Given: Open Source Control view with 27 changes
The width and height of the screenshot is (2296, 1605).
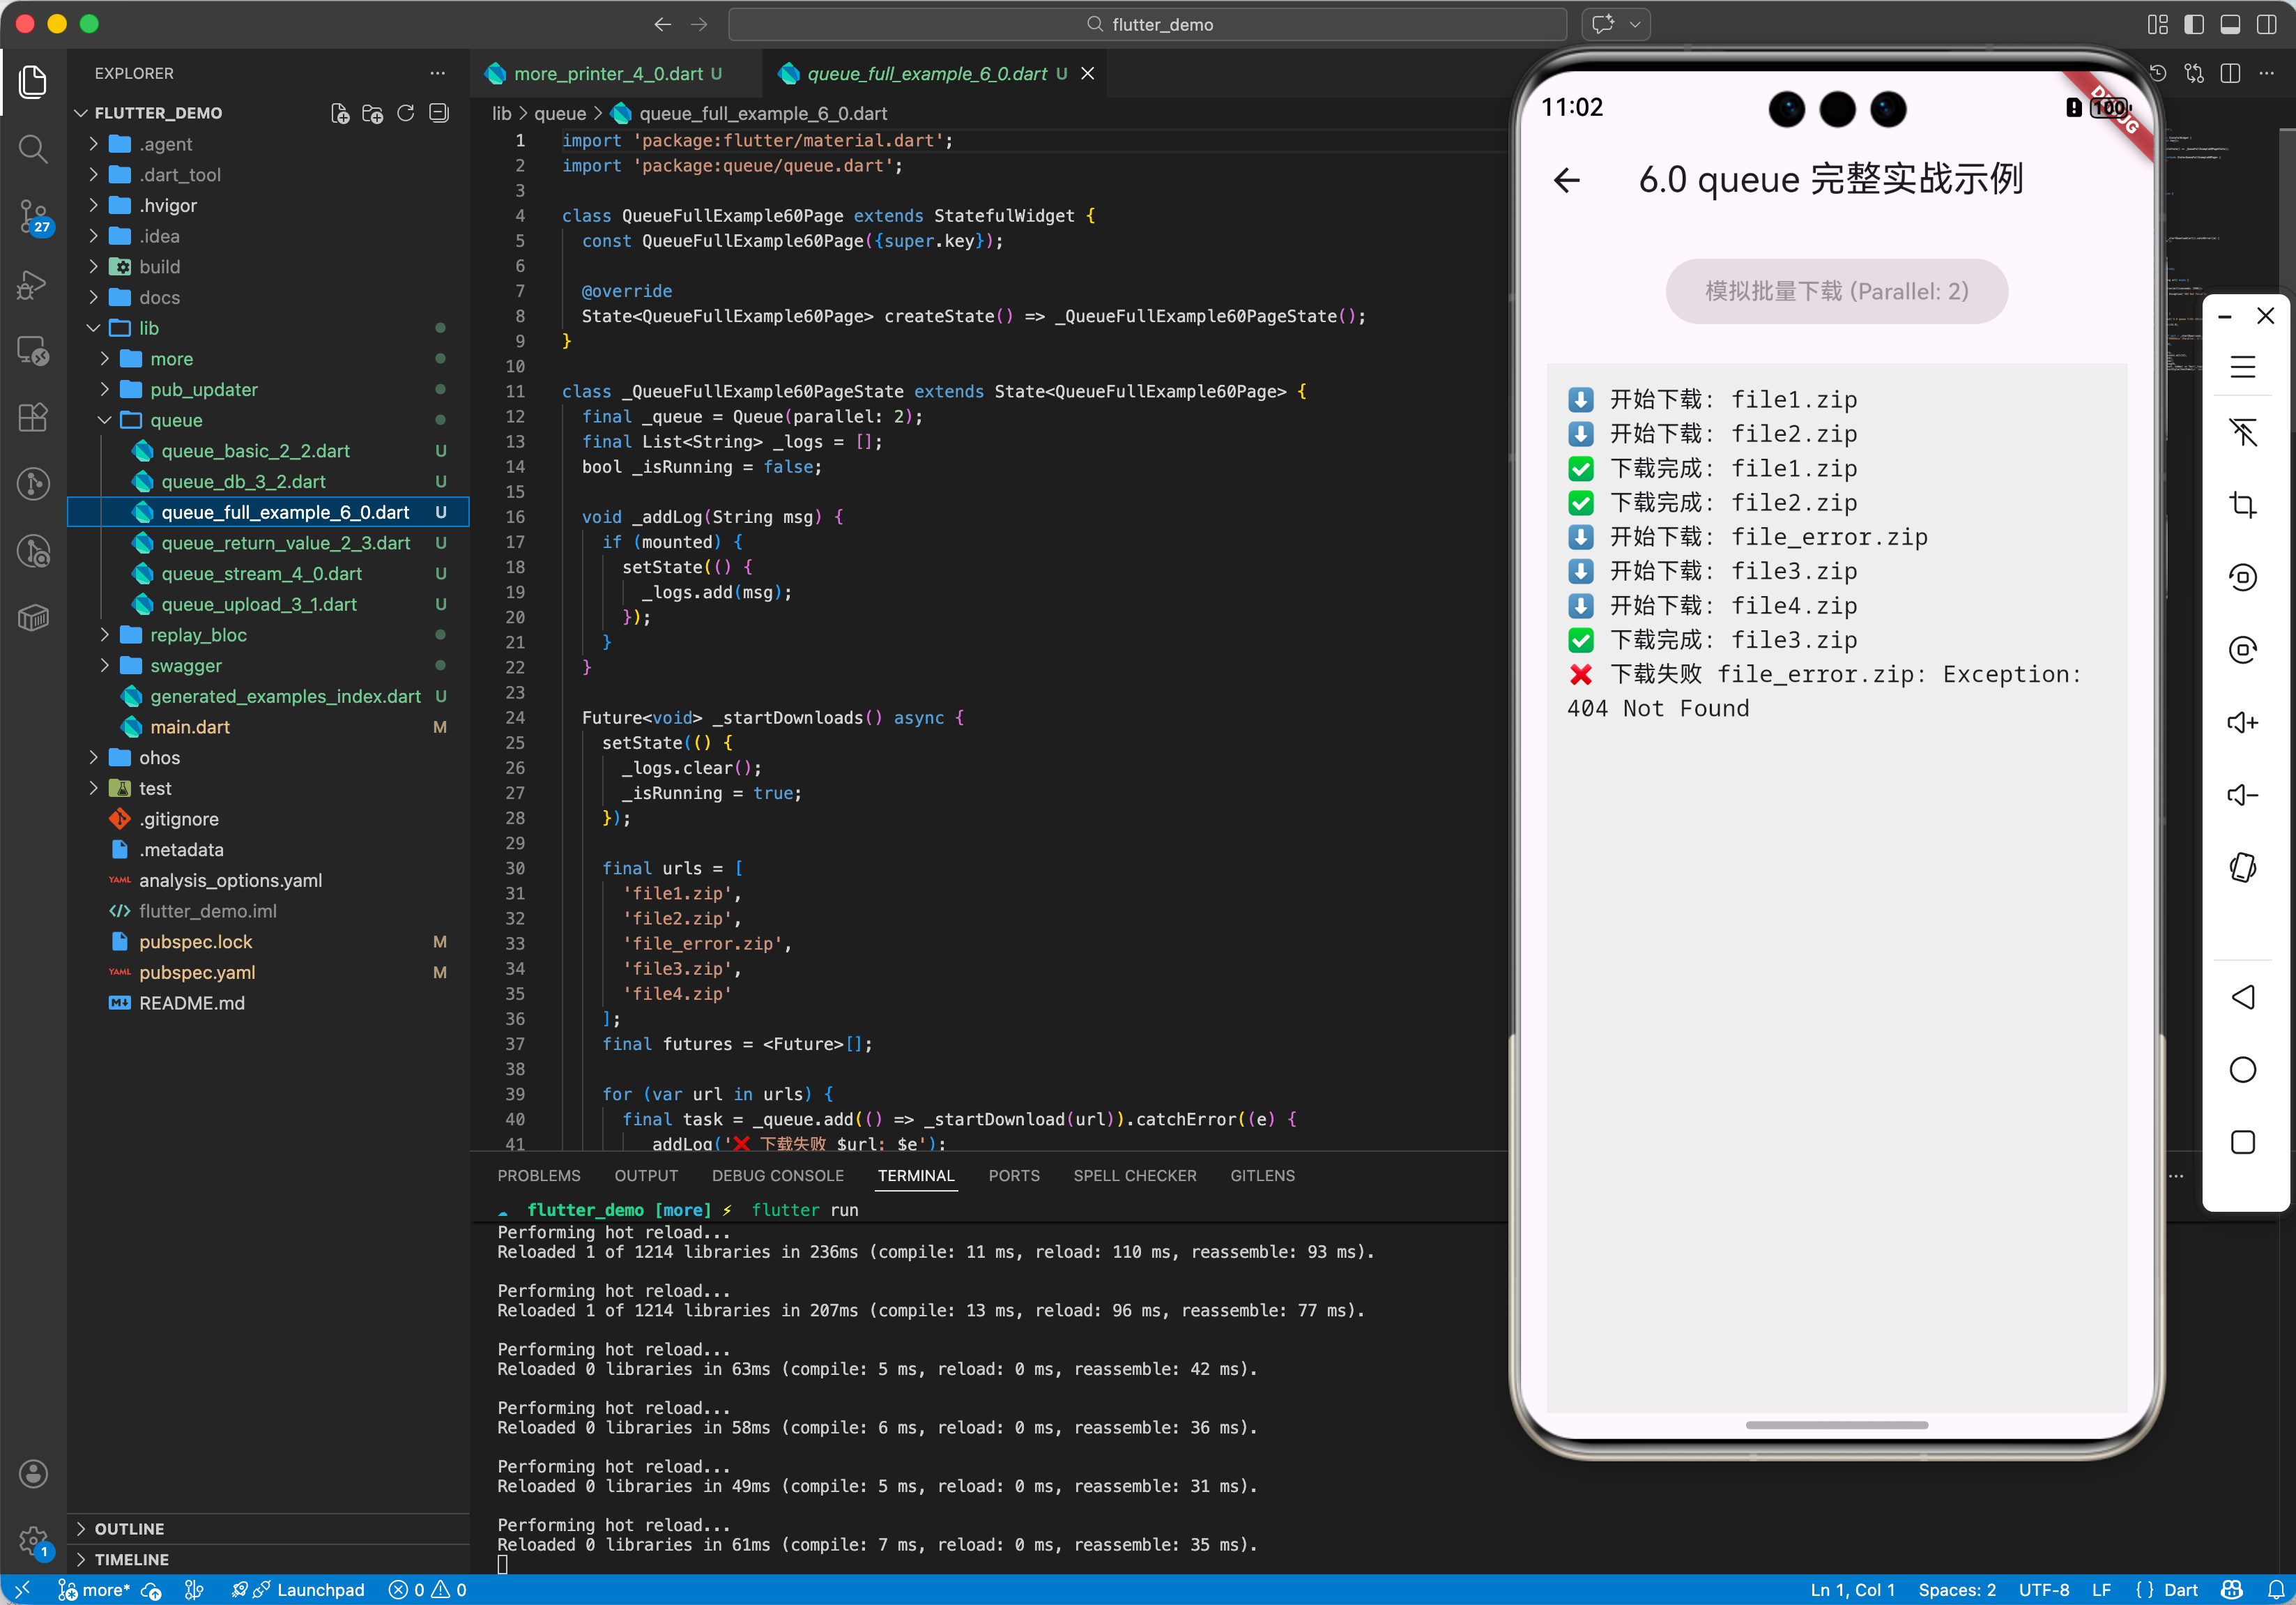Looking at the screenshot, I should click(x=33, y=216).
